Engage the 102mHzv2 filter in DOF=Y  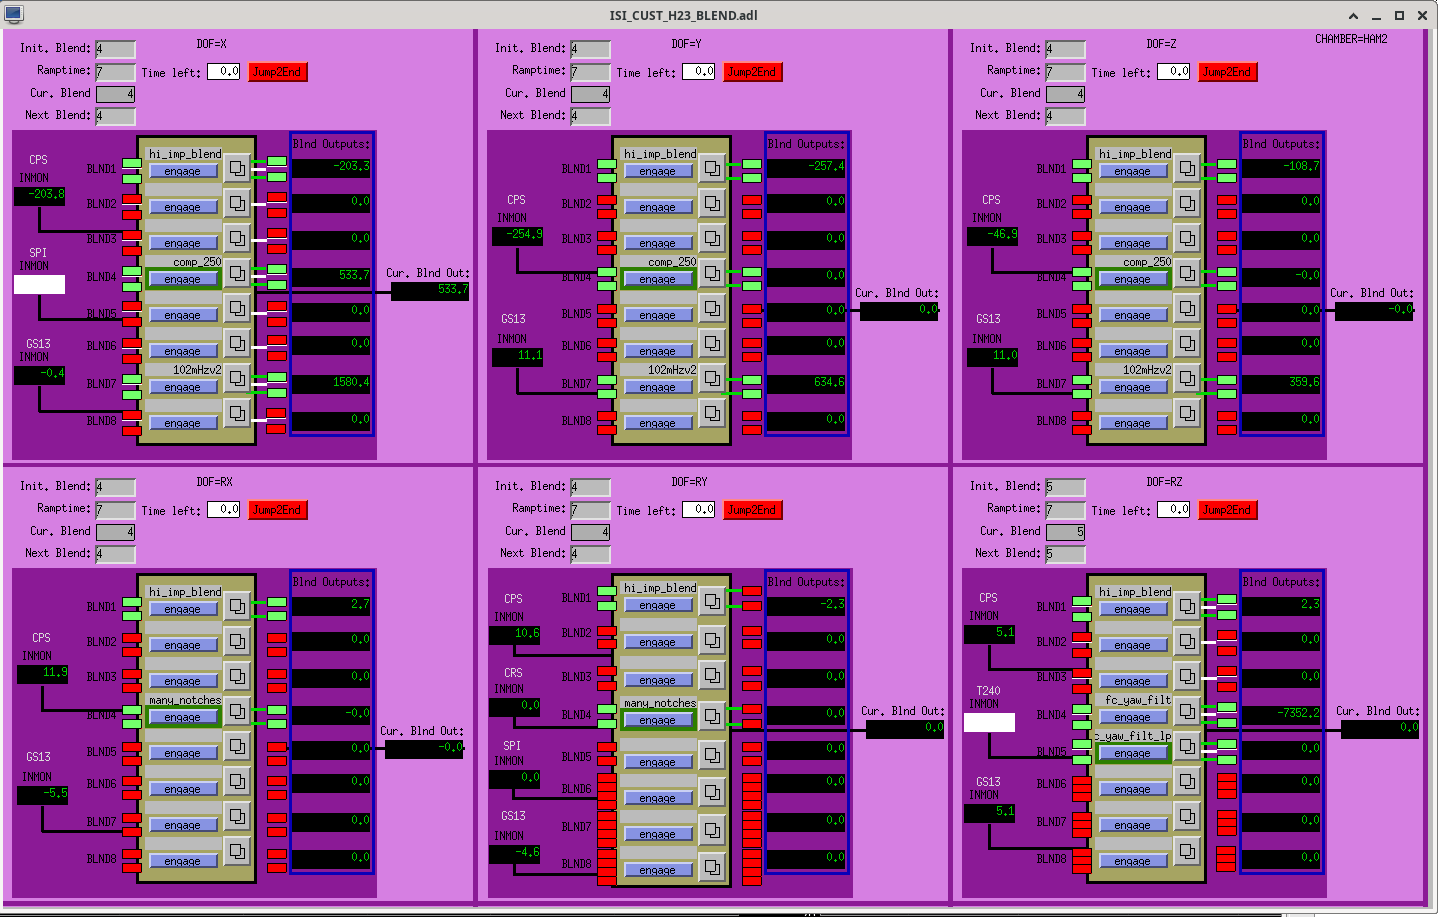[658, 388]
